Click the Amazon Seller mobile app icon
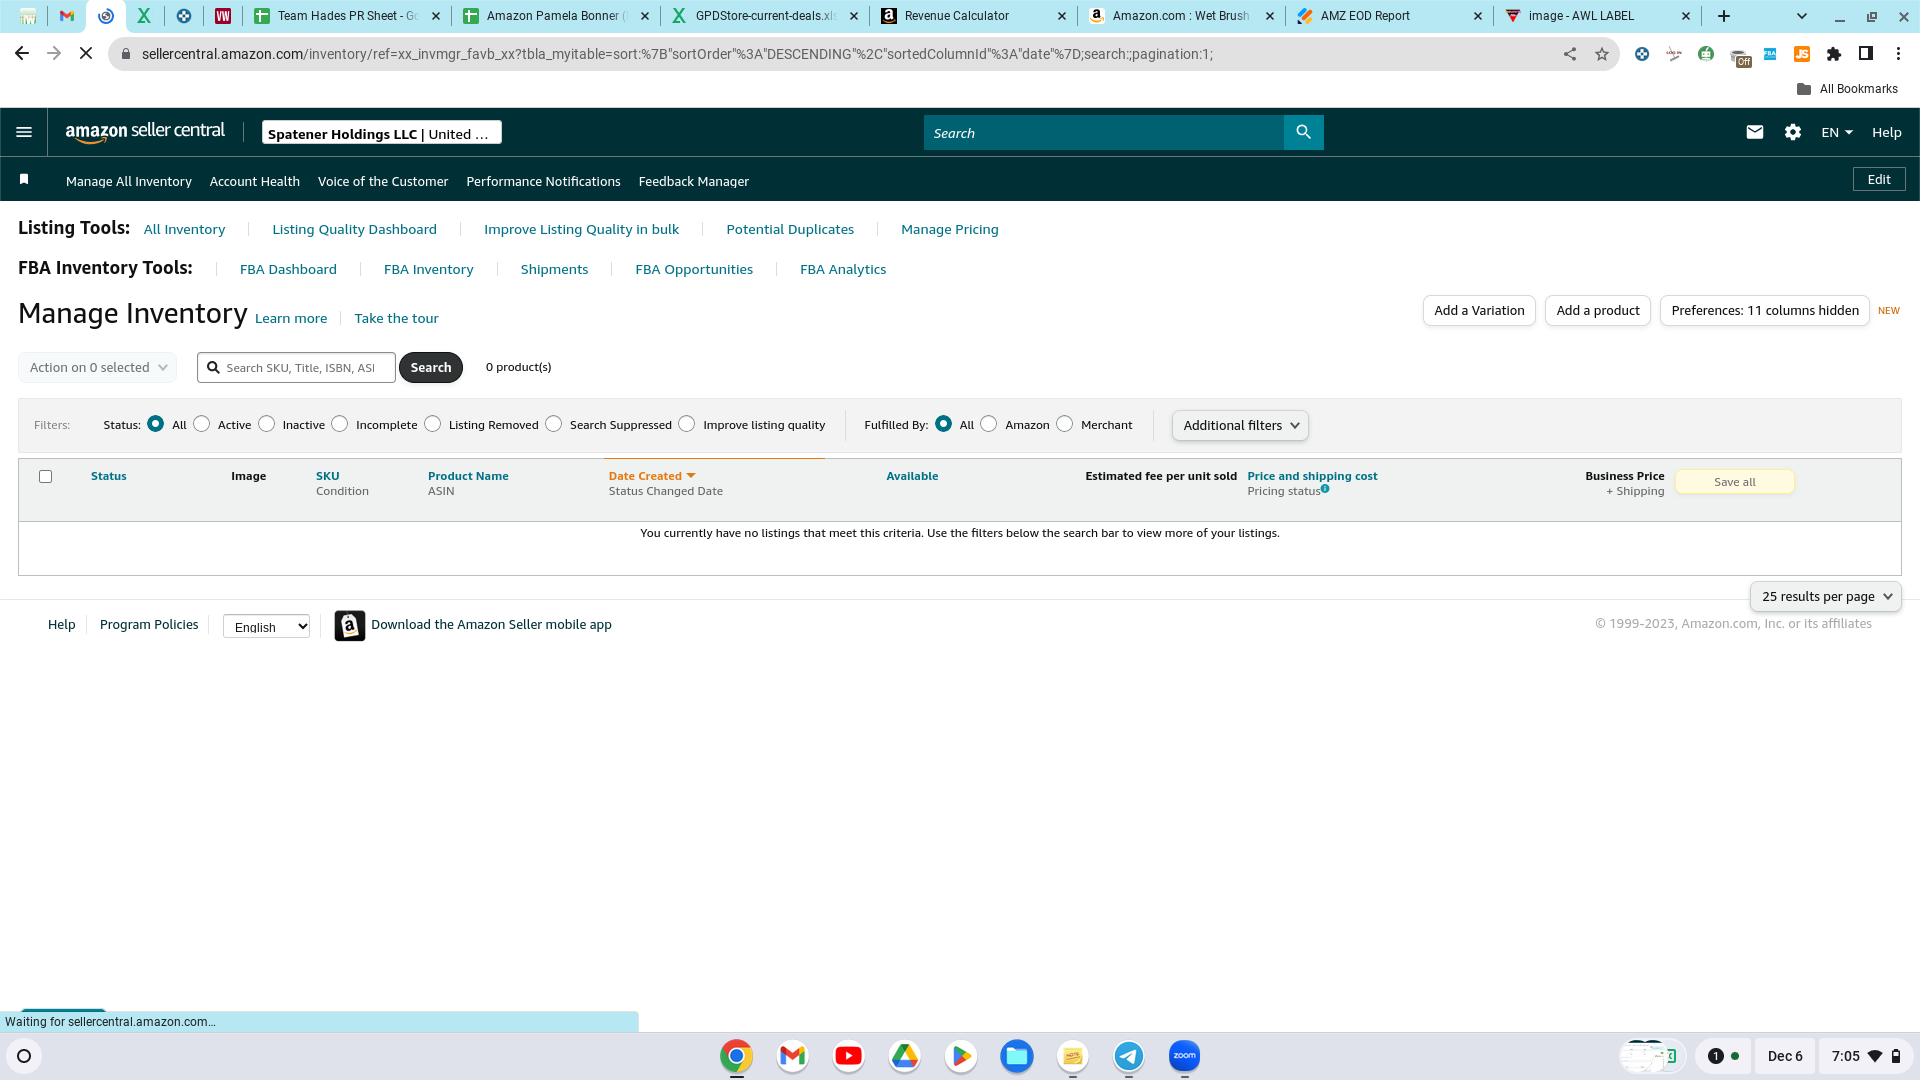 [349, 626]
